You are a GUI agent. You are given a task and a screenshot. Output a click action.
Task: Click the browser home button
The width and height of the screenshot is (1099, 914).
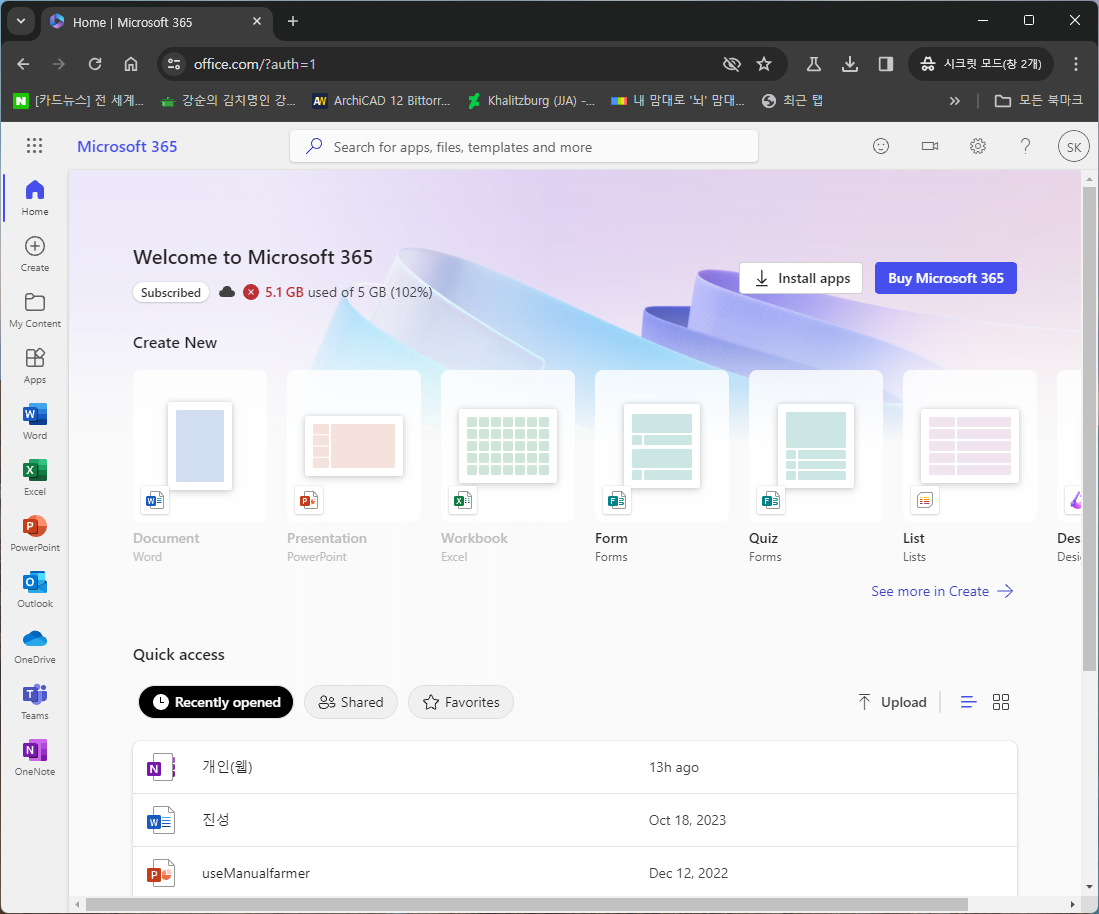coord(130,64)
